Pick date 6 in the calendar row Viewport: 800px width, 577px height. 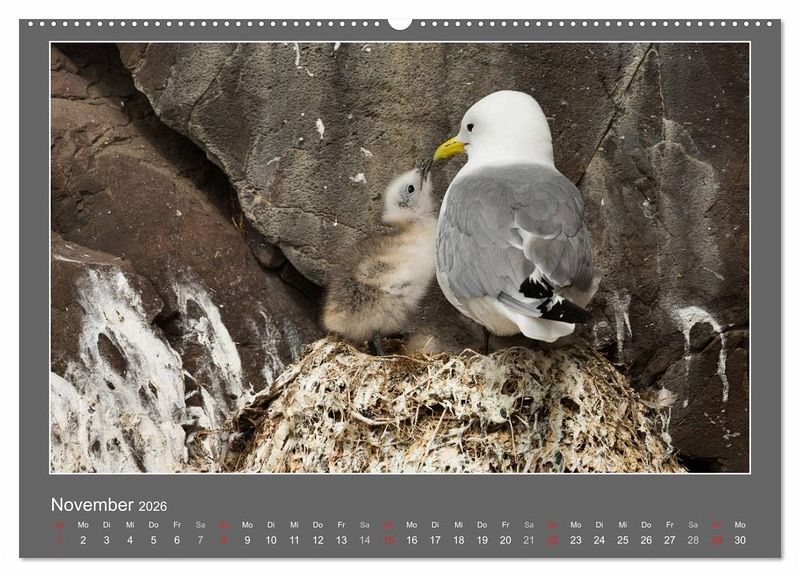click(177, 540)
